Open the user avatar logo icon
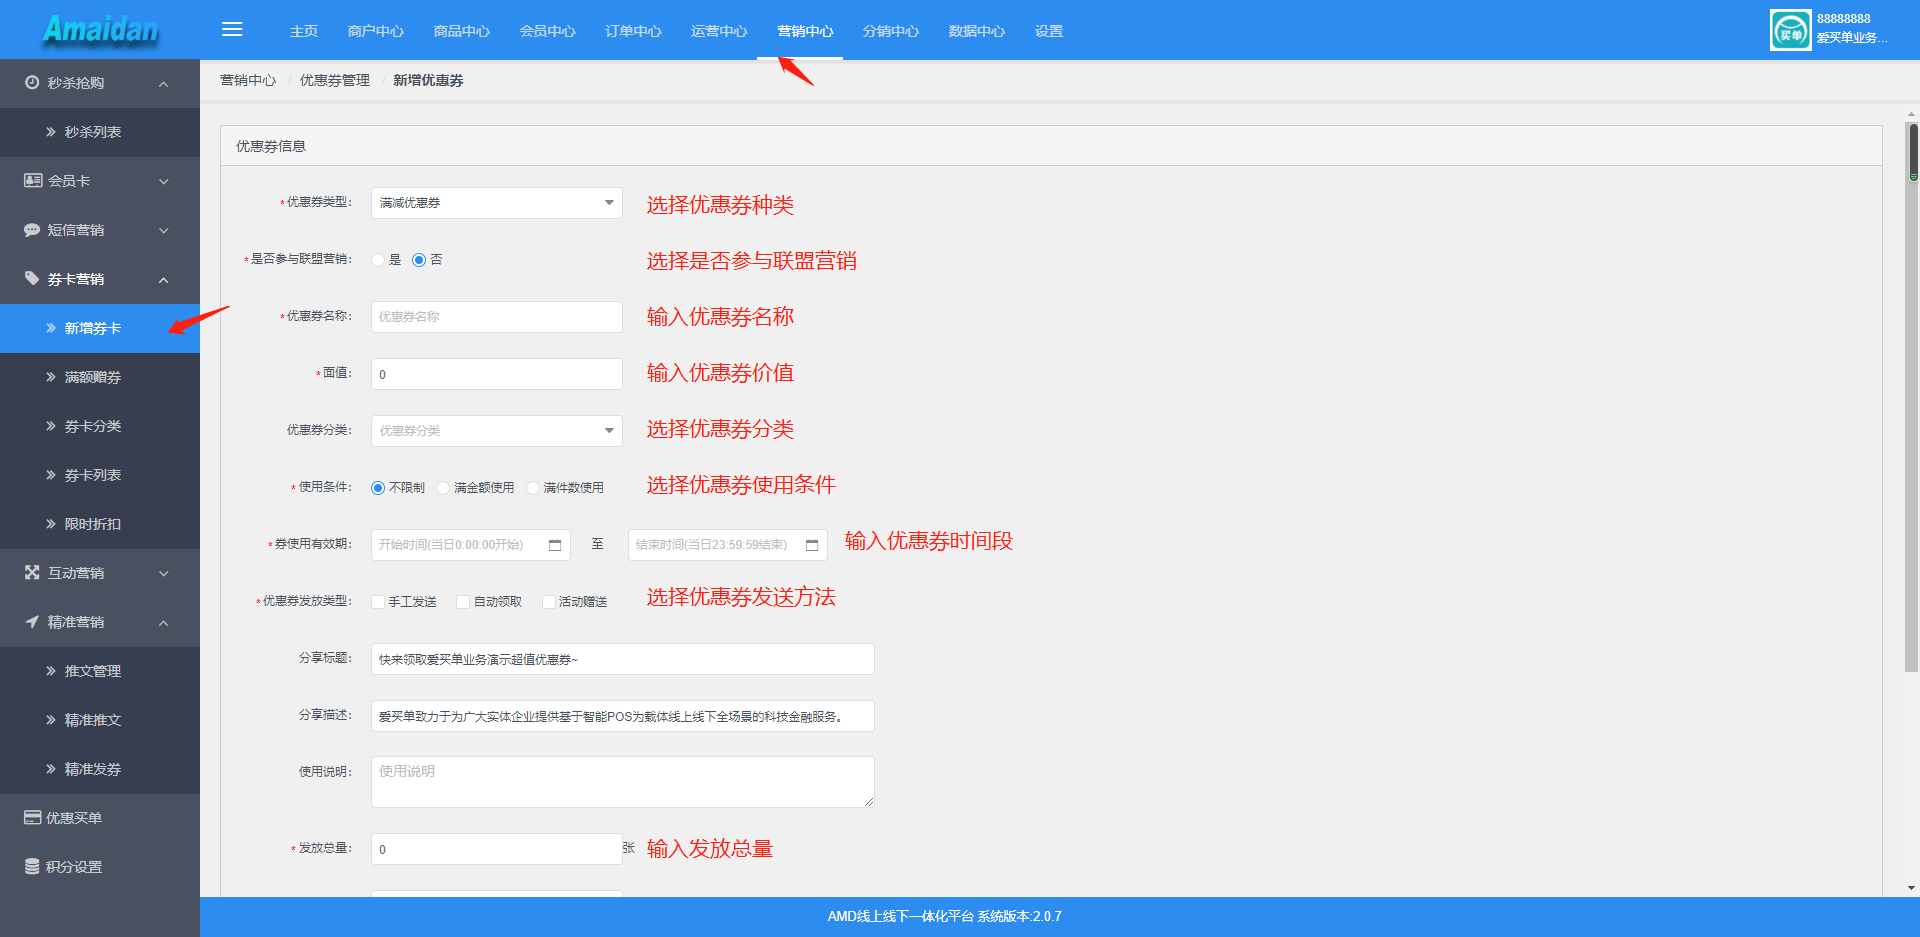This screenshot has width=1920, height=937. click(1790, 30)
